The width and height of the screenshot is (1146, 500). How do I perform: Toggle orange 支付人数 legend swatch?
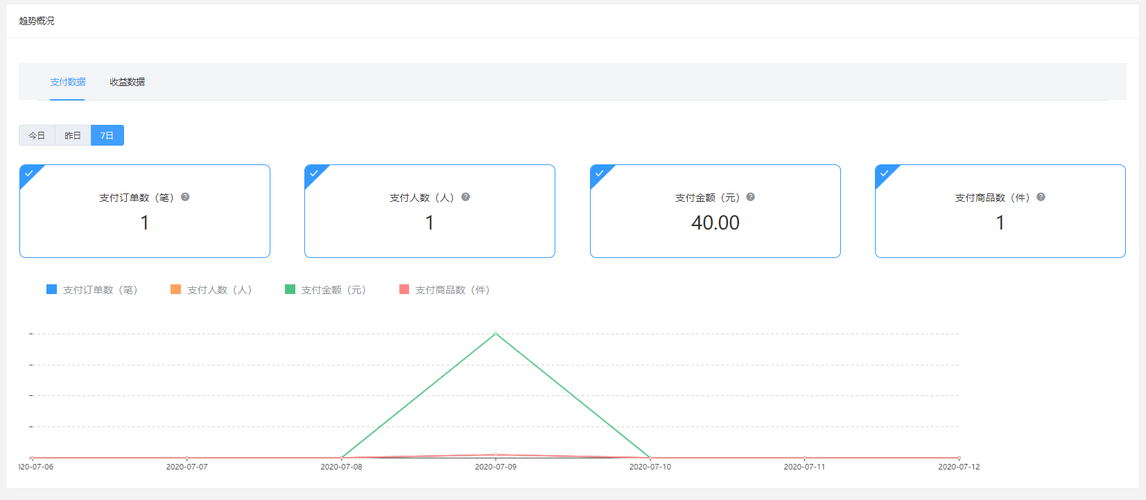[x=175, y=289]
